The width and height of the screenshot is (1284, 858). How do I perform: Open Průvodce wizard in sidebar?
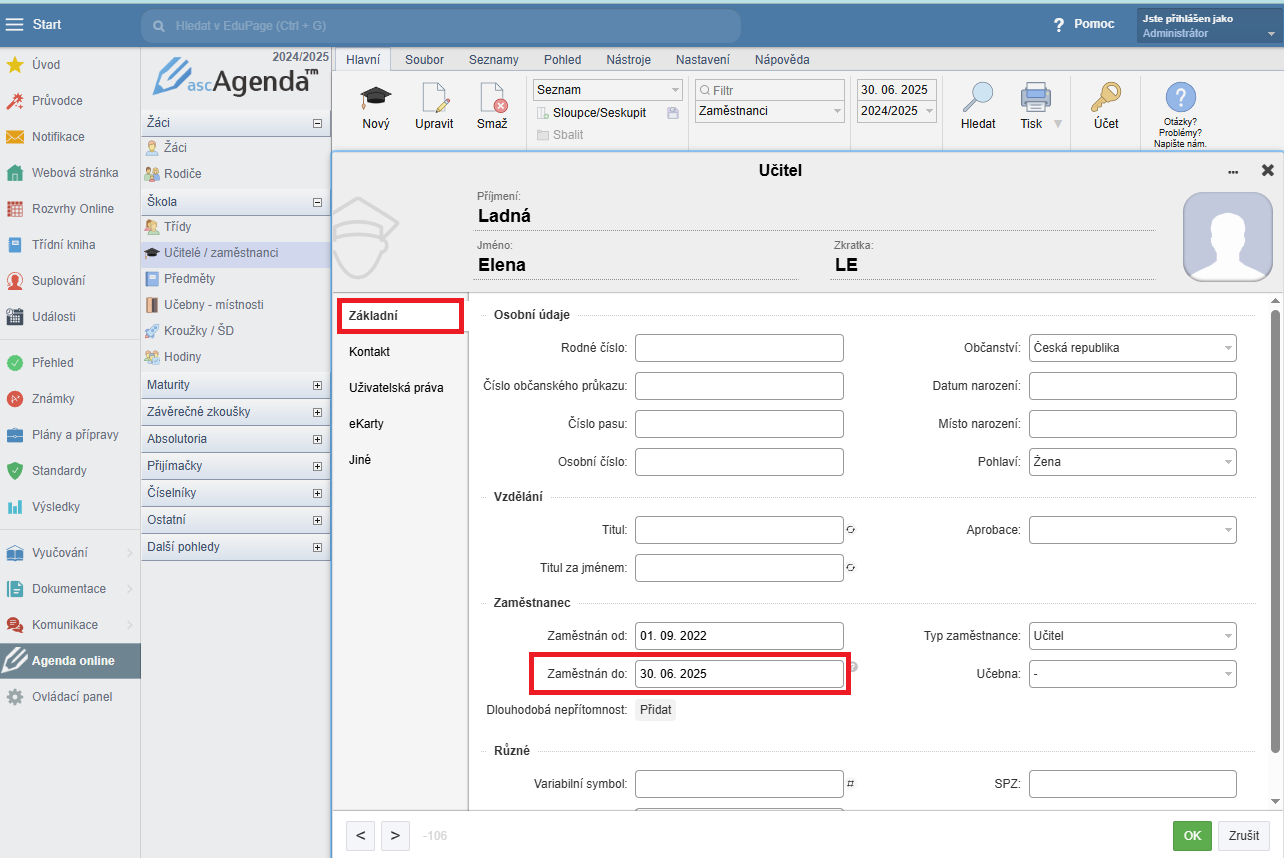click(70, 101)
